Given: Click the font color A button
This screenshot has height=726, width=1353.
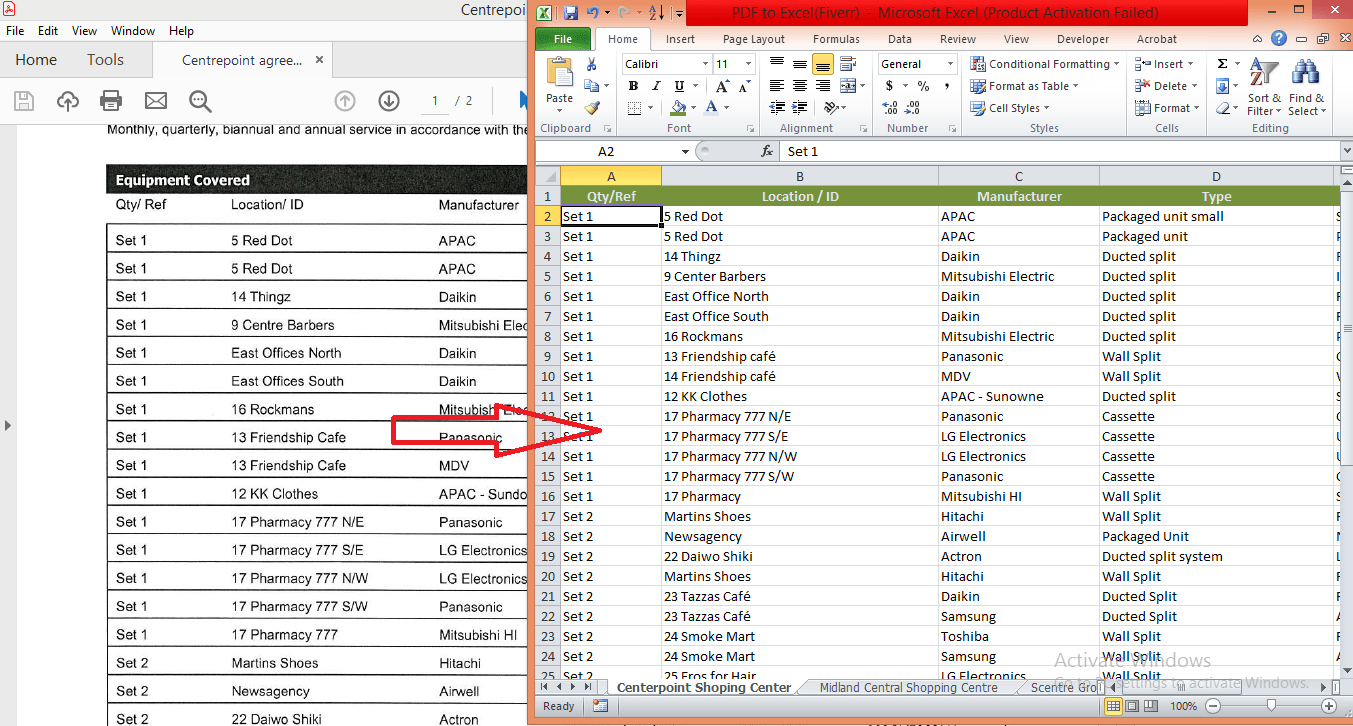Looking at the screenshot, I should pyautogui.click(x=711, y=108).
